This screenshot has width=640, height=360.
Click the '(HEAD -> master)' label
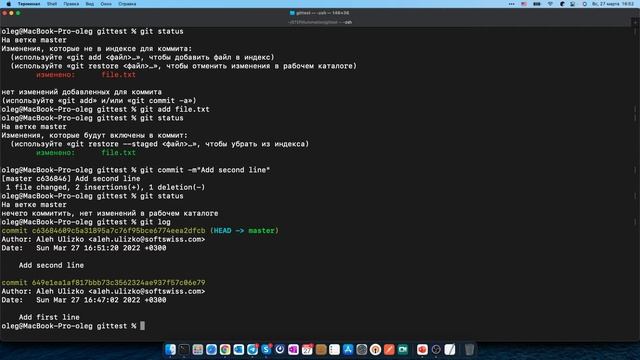(244, 231)
